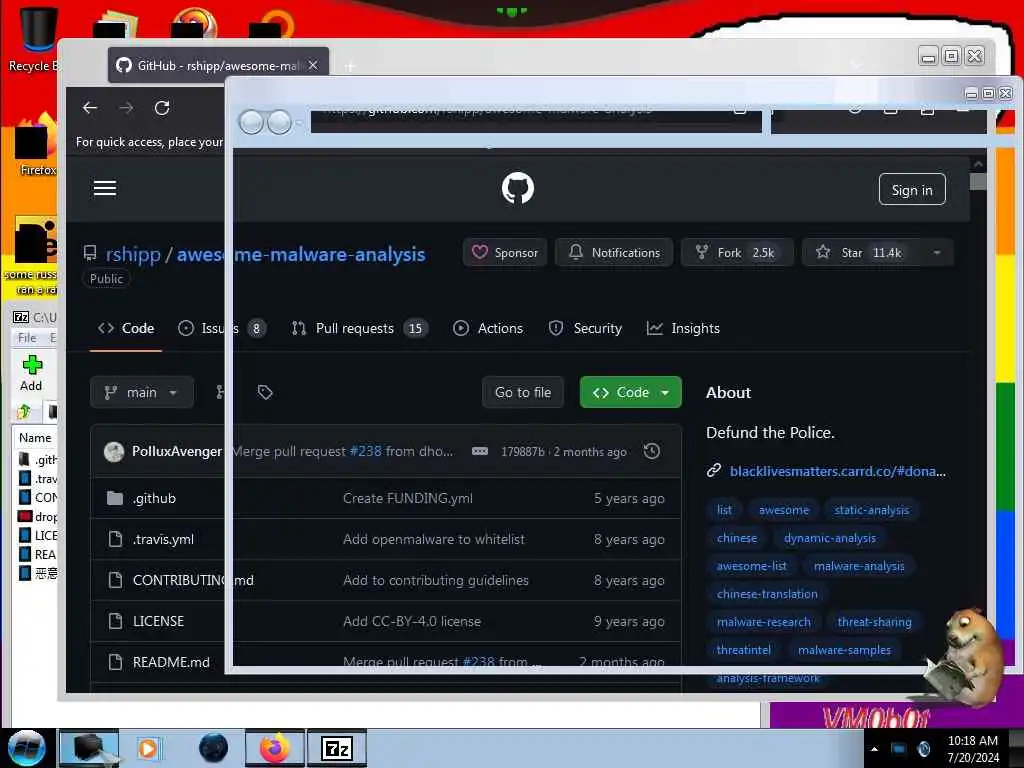1024x768 pixels.
Task: Open the Windows Start button
Action: 27,748
